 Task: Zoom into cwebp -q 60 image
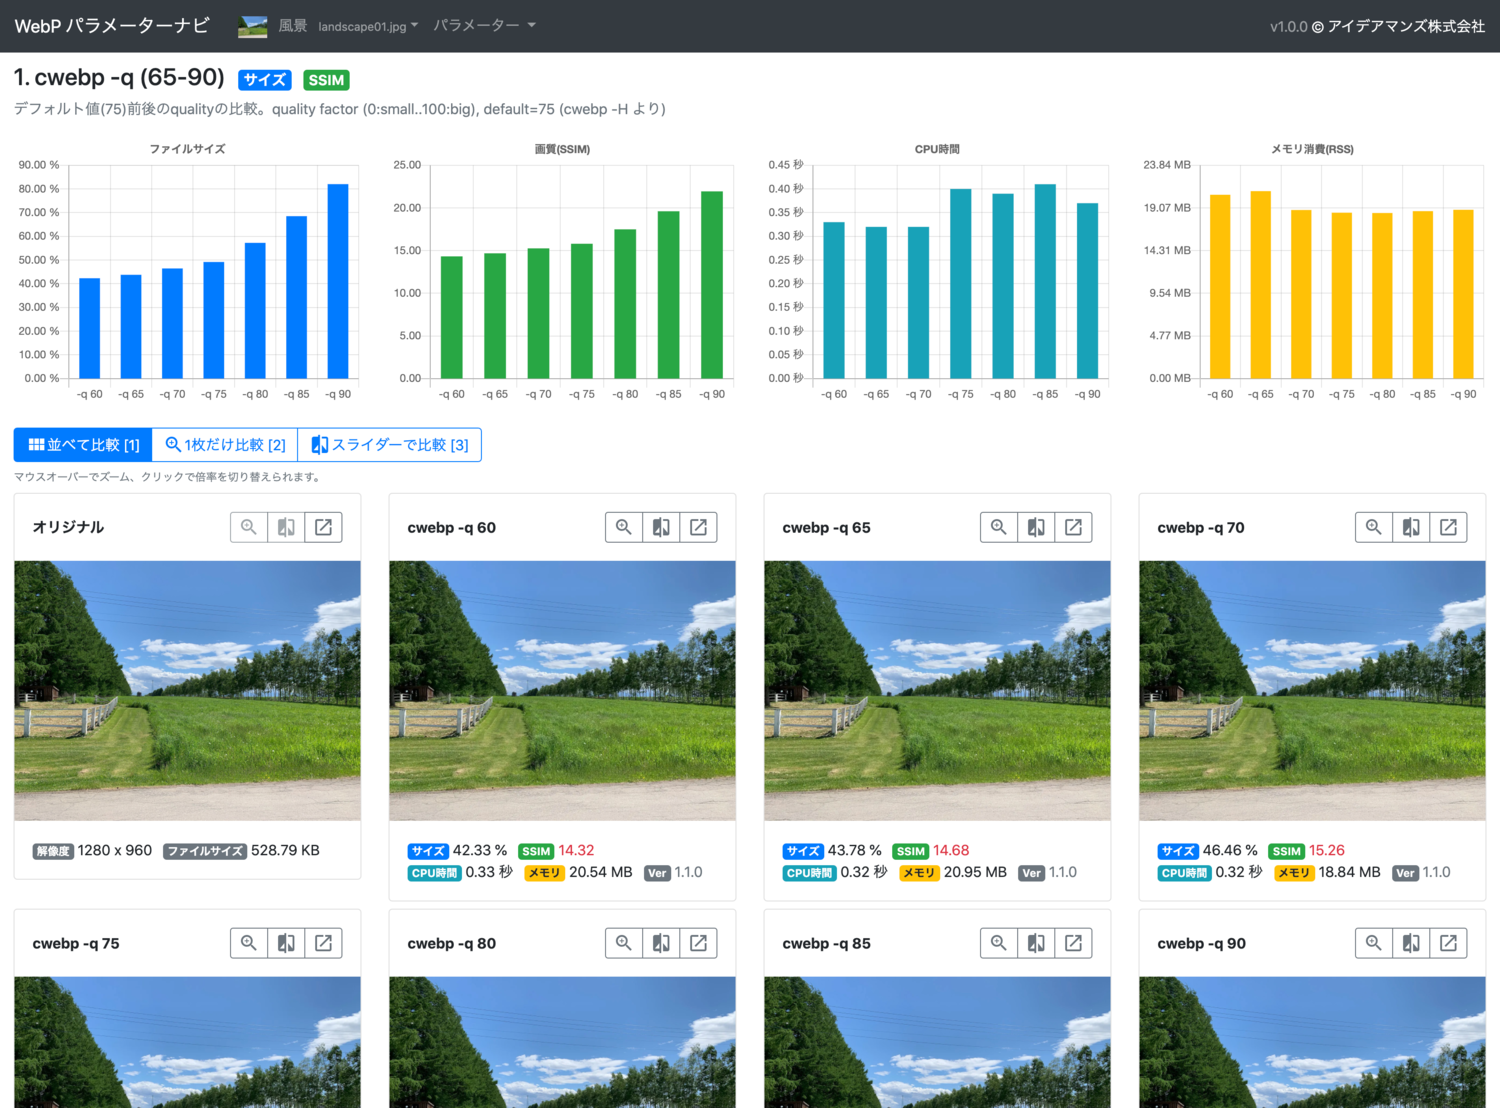pos(624,527)
